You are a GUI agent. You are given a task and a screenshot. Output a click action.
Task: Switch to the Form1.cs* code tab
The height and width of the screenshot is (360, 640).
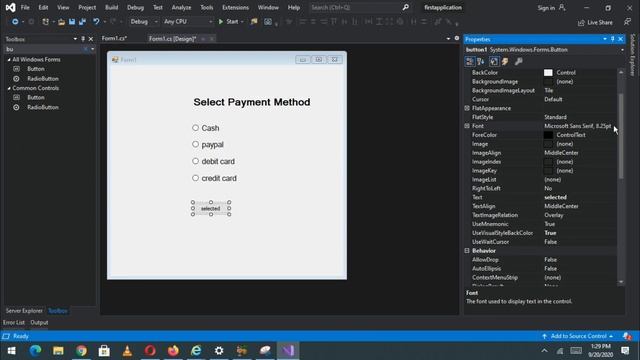[x=114, y=38]
